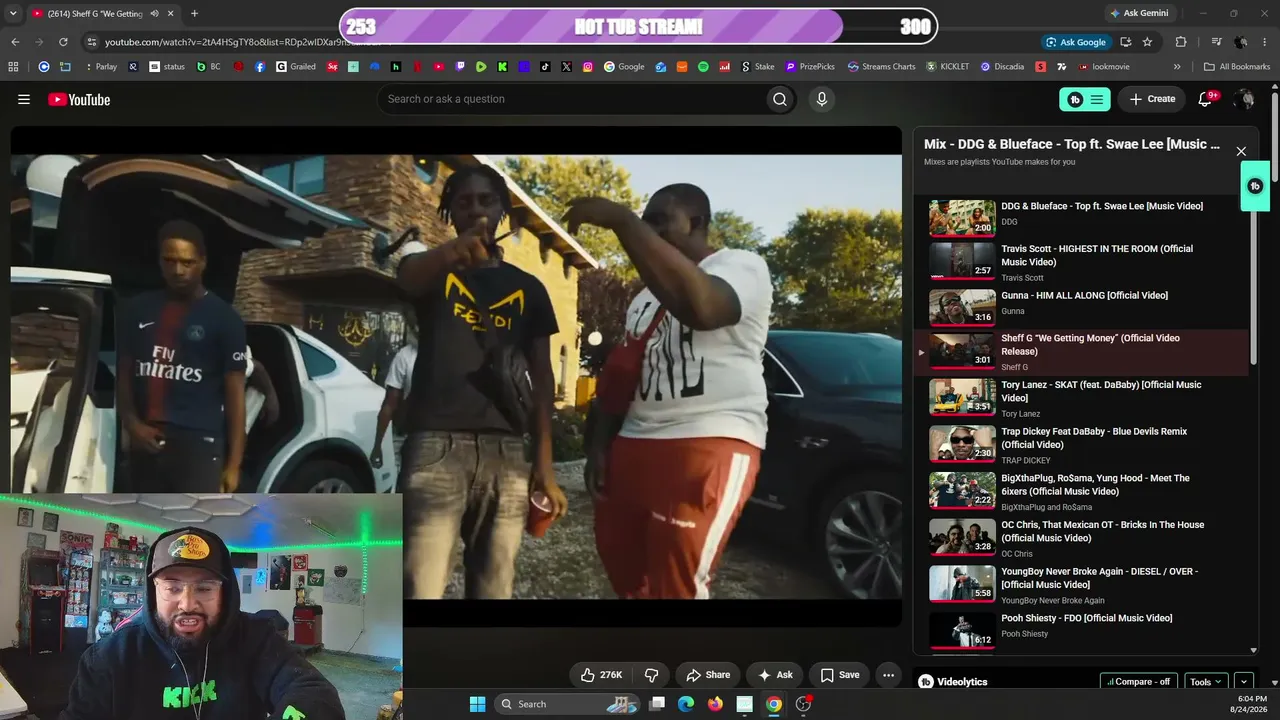Click the Ask button under the video
Viewport: 1280px width, 720px height.
click(776, 675)
